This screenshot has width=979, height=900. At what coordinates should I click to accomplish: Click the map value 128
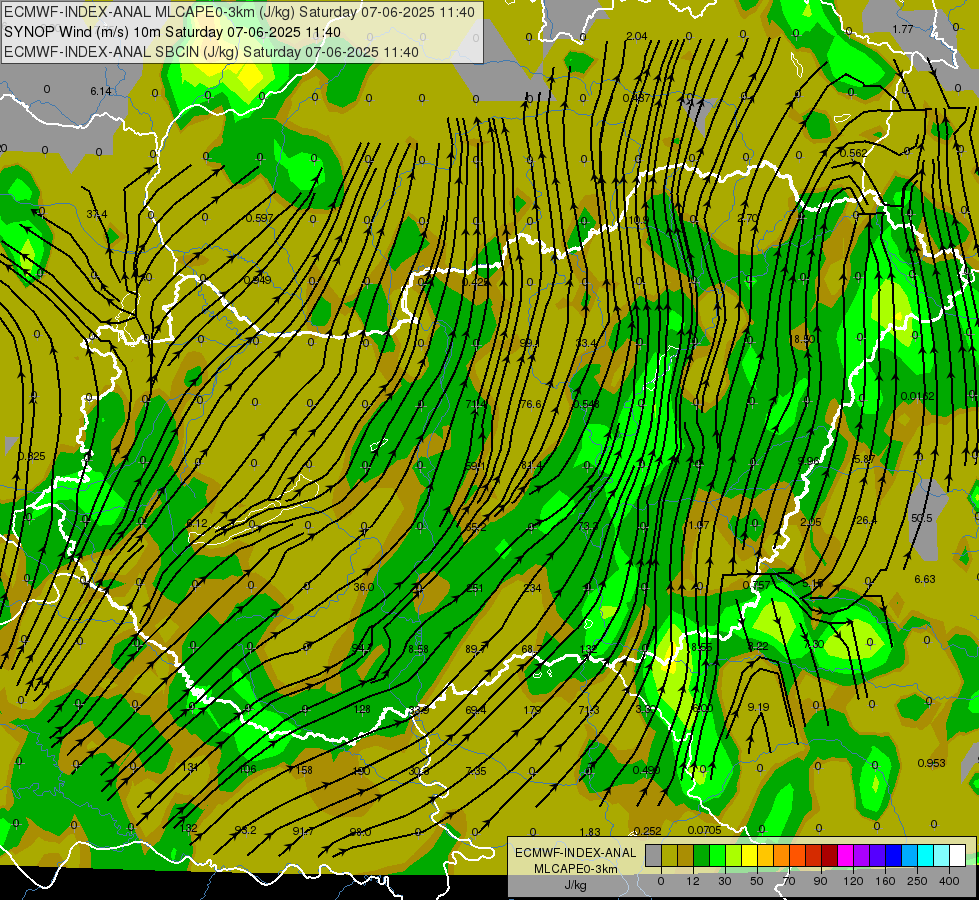click(362, 709)
